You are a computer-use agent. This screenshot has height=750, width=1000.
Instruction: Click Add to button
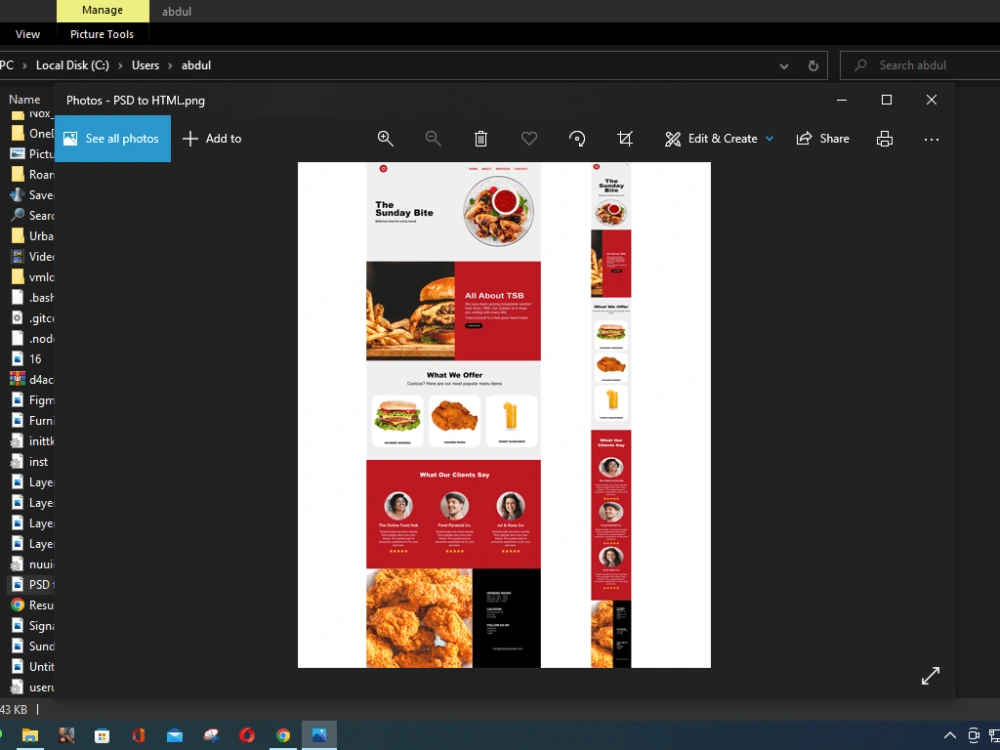pos(212,138)
